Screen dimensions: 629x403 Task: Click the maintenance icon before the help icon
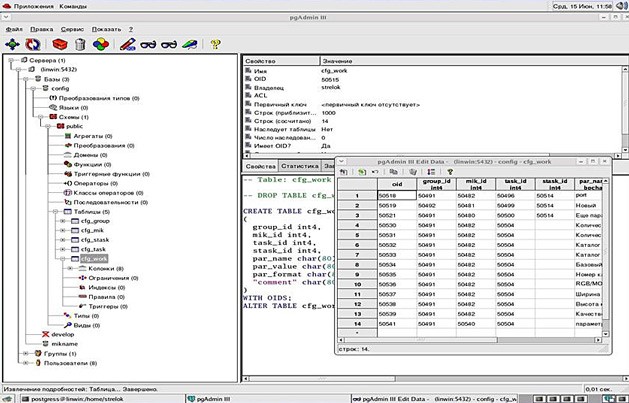[190, 44]
